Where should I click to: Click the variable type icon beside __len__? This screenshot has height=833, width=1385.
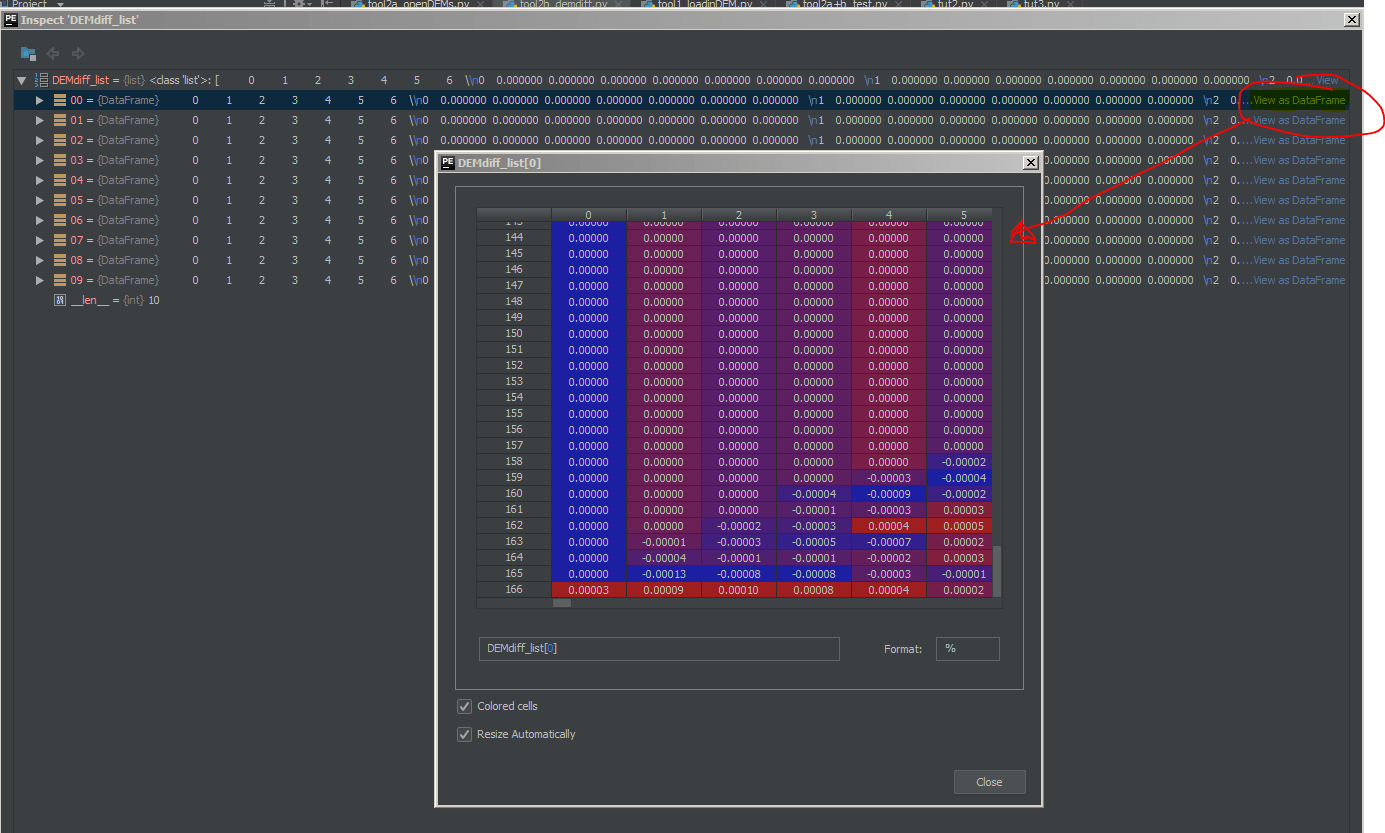pyautogui.click(x=59, y=300)
